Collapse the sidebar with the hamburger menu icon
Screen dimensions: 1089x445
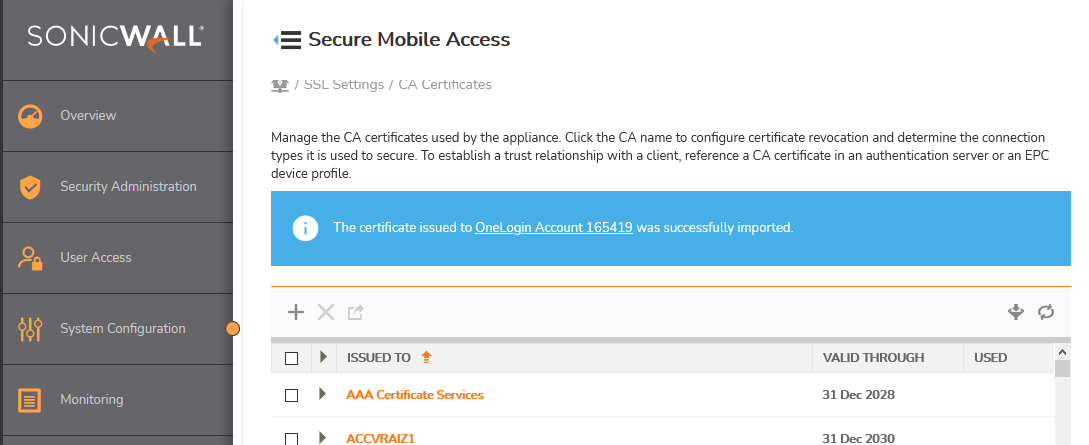tap(287, 40)
